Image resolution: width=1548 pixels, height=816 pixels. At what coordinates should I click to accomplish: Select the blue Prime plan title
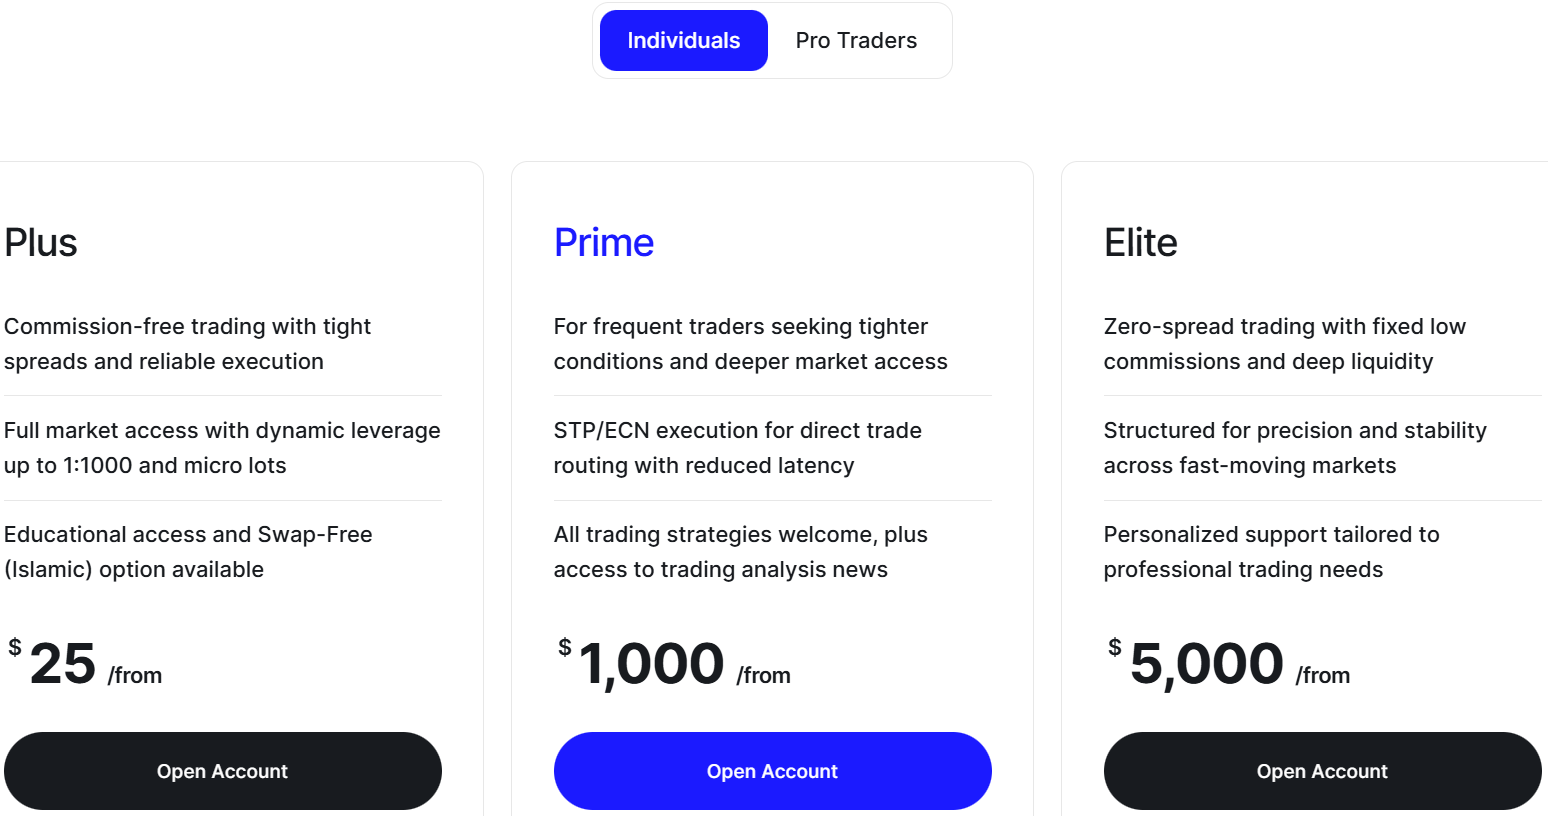tap(604, 243)
